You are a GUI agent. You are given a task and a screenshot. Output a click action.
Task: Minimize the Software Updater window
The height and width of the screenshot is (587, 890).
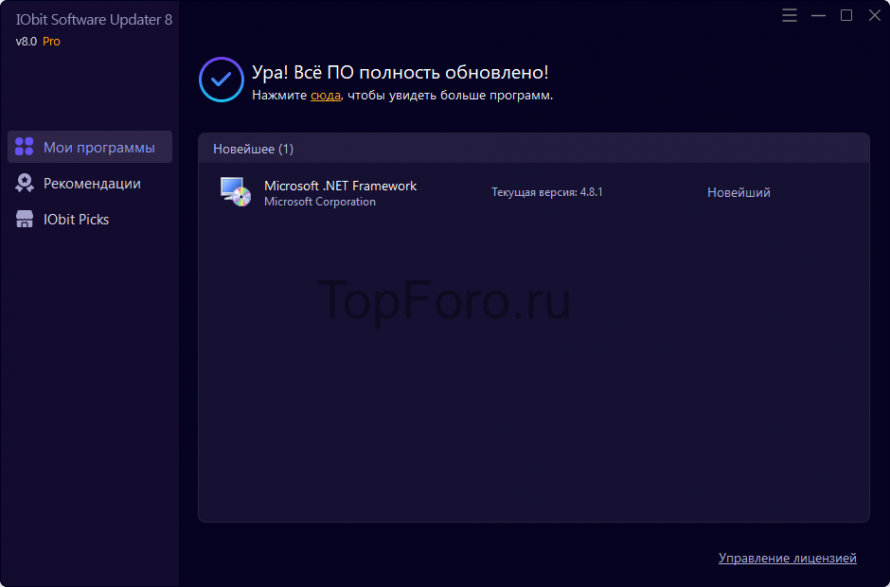pos(818,15)
